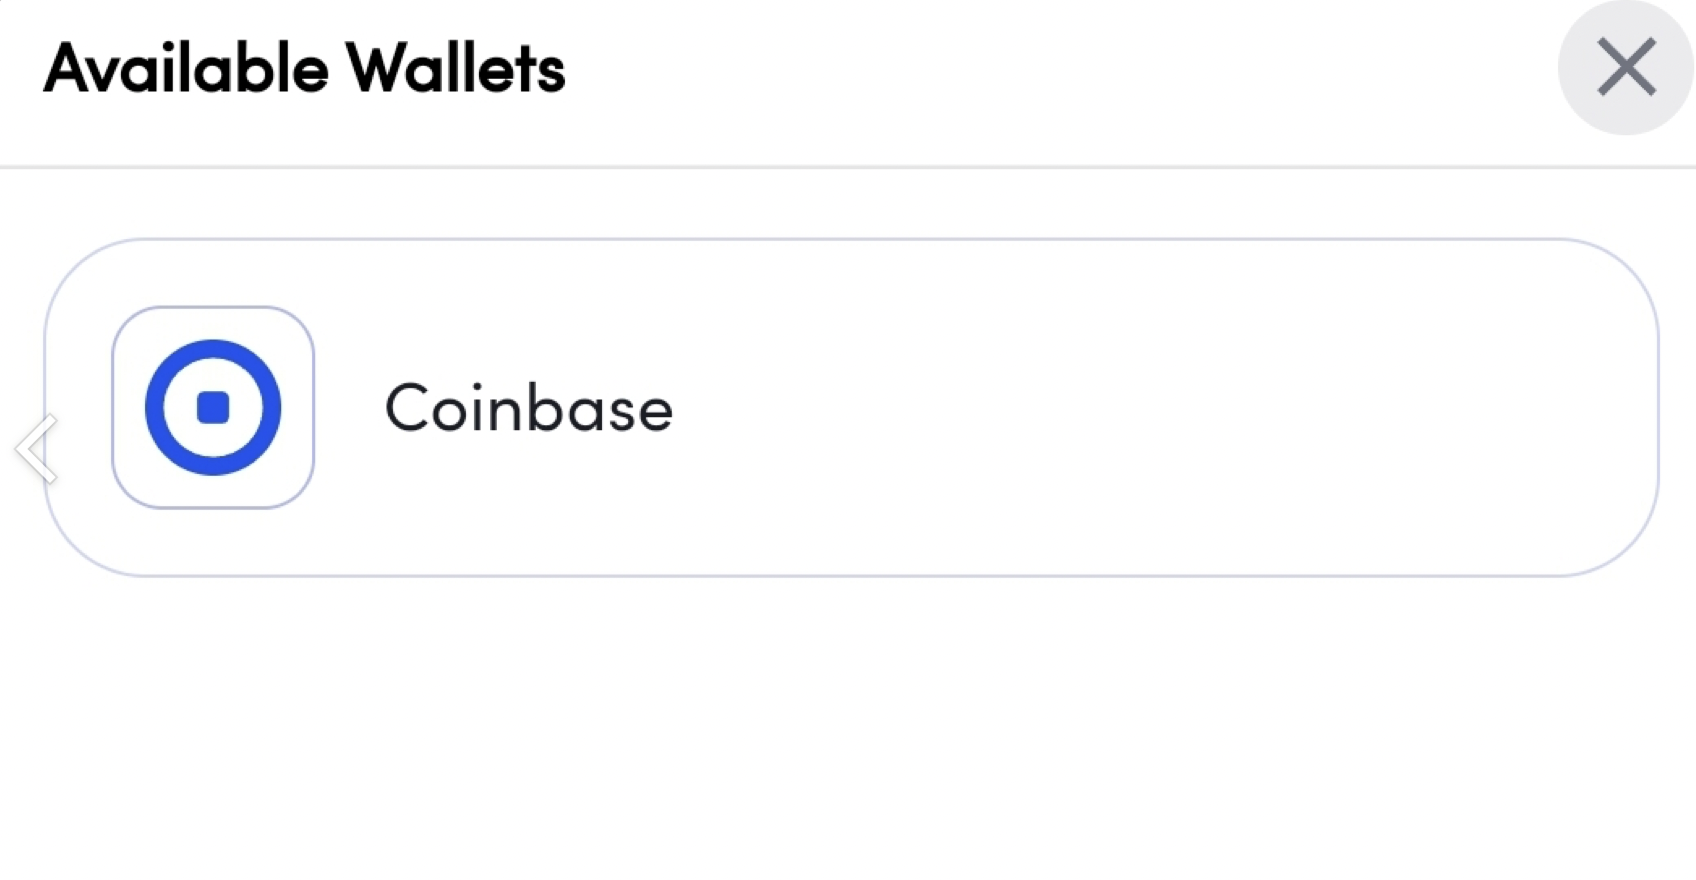The width and height of the screenshot is (1696, 880).
Task: Dismiss the wallet list with the X
Action: 1626,67
